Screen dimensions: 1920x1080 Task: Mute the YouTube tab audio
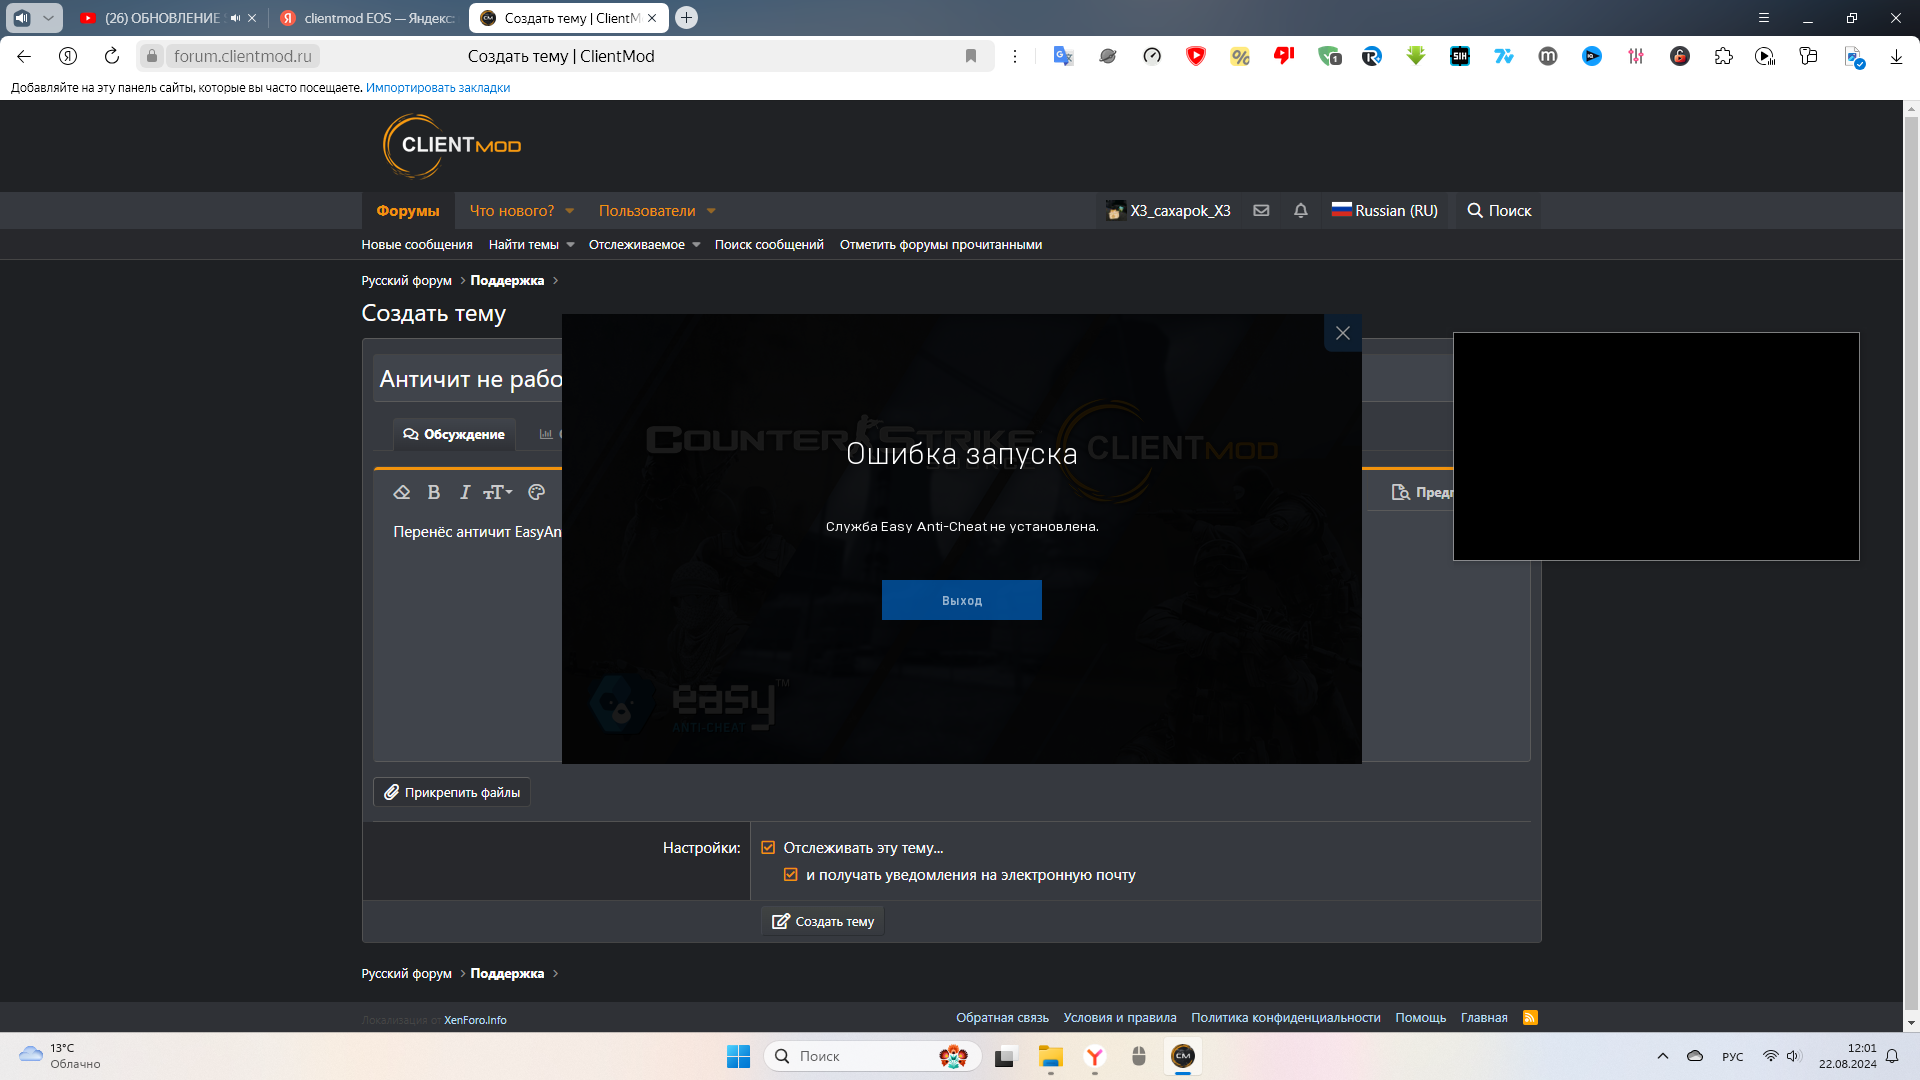click(x=236, y=18)
